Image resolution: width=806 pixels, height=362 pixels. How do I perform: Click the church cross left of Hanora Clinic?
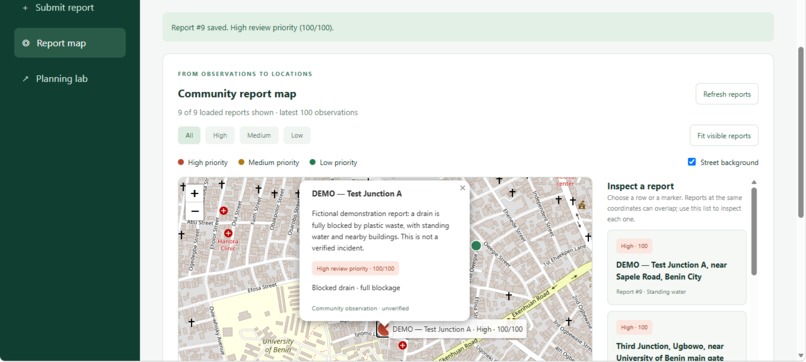(181, 234)
